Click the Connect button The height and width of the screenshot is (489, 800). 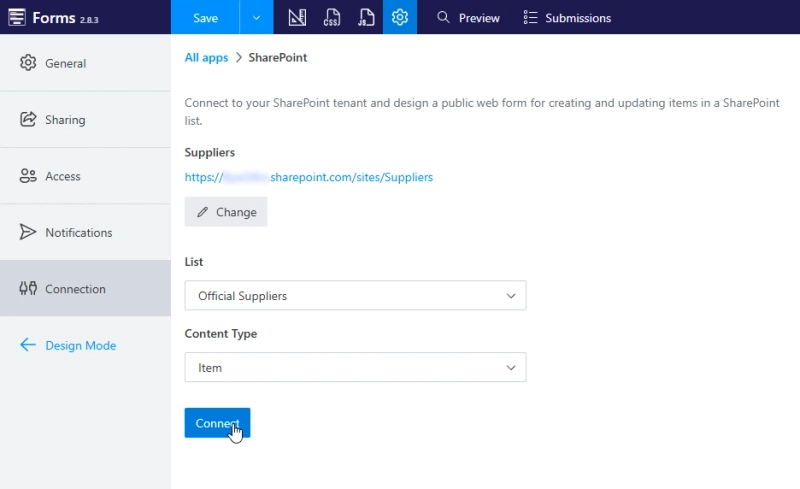(x=217, y=423)
